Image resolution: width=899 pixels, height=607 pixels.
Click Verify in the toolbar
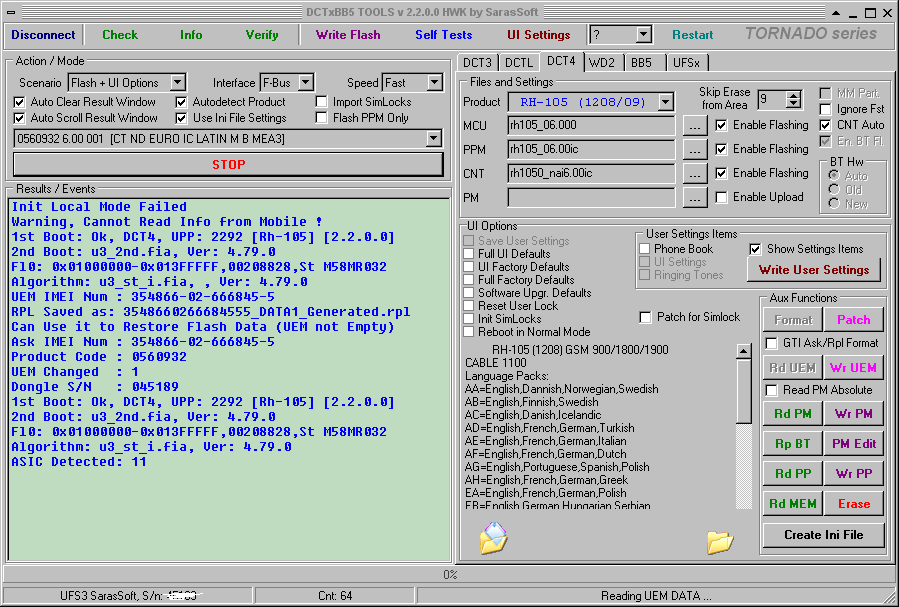tap(262, 35)
